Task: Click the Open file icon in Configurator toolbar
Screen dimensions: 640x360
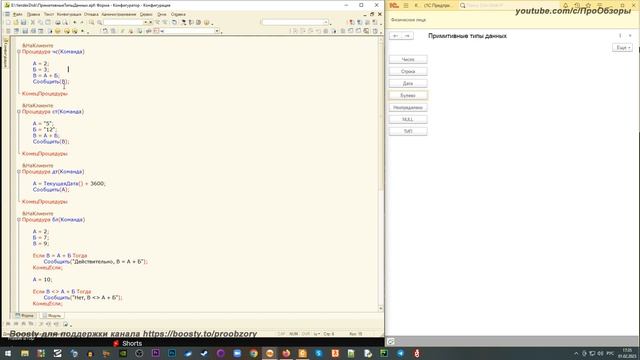Action: coord(16,22)
